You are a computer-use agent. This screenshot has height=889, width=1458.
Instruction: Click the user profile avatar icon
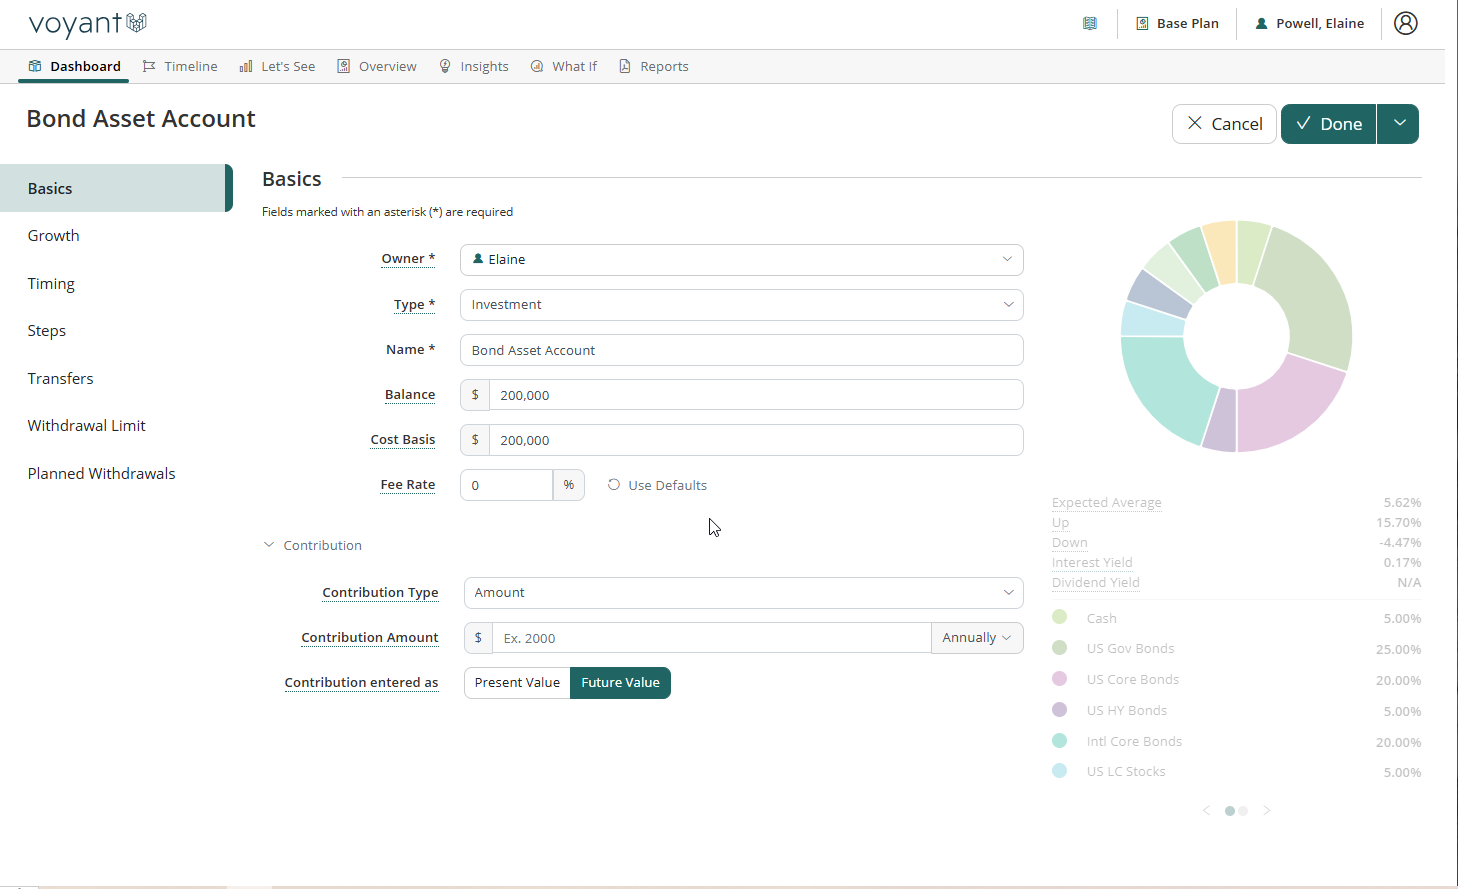(x=1405, y=23)
